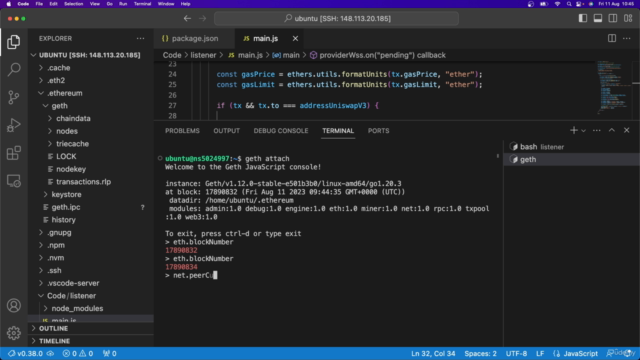Toggle the primary side bar layout icon
The height and width of the screenshot is (360, 640).
tap(582, 18)
